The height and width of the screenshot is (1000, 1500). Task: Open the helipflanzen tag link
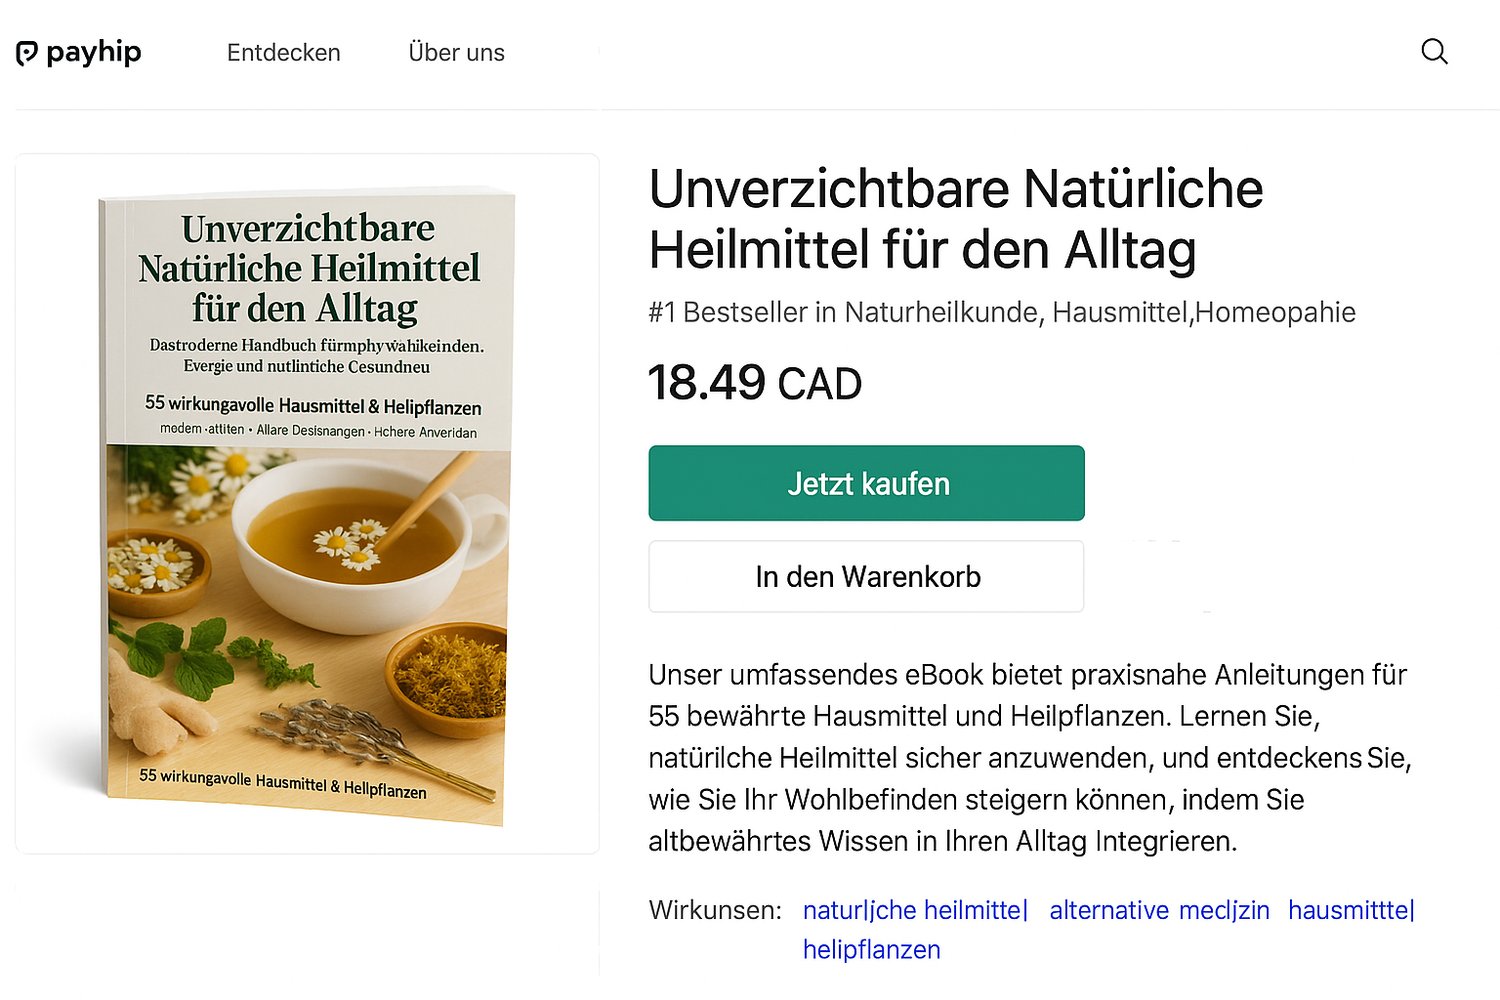(871, 949)
